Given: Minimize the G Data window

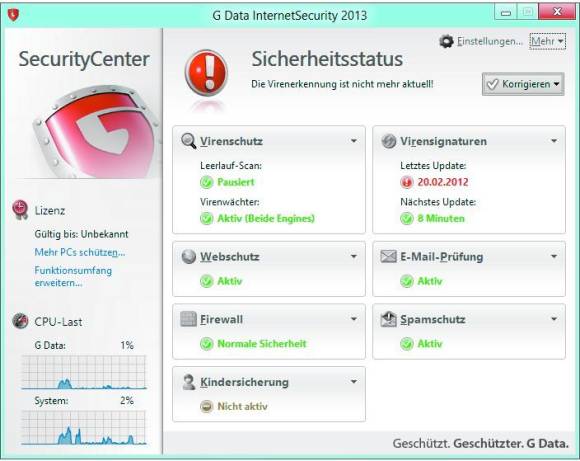Looking at the screenshot, I should pos(506,13).
